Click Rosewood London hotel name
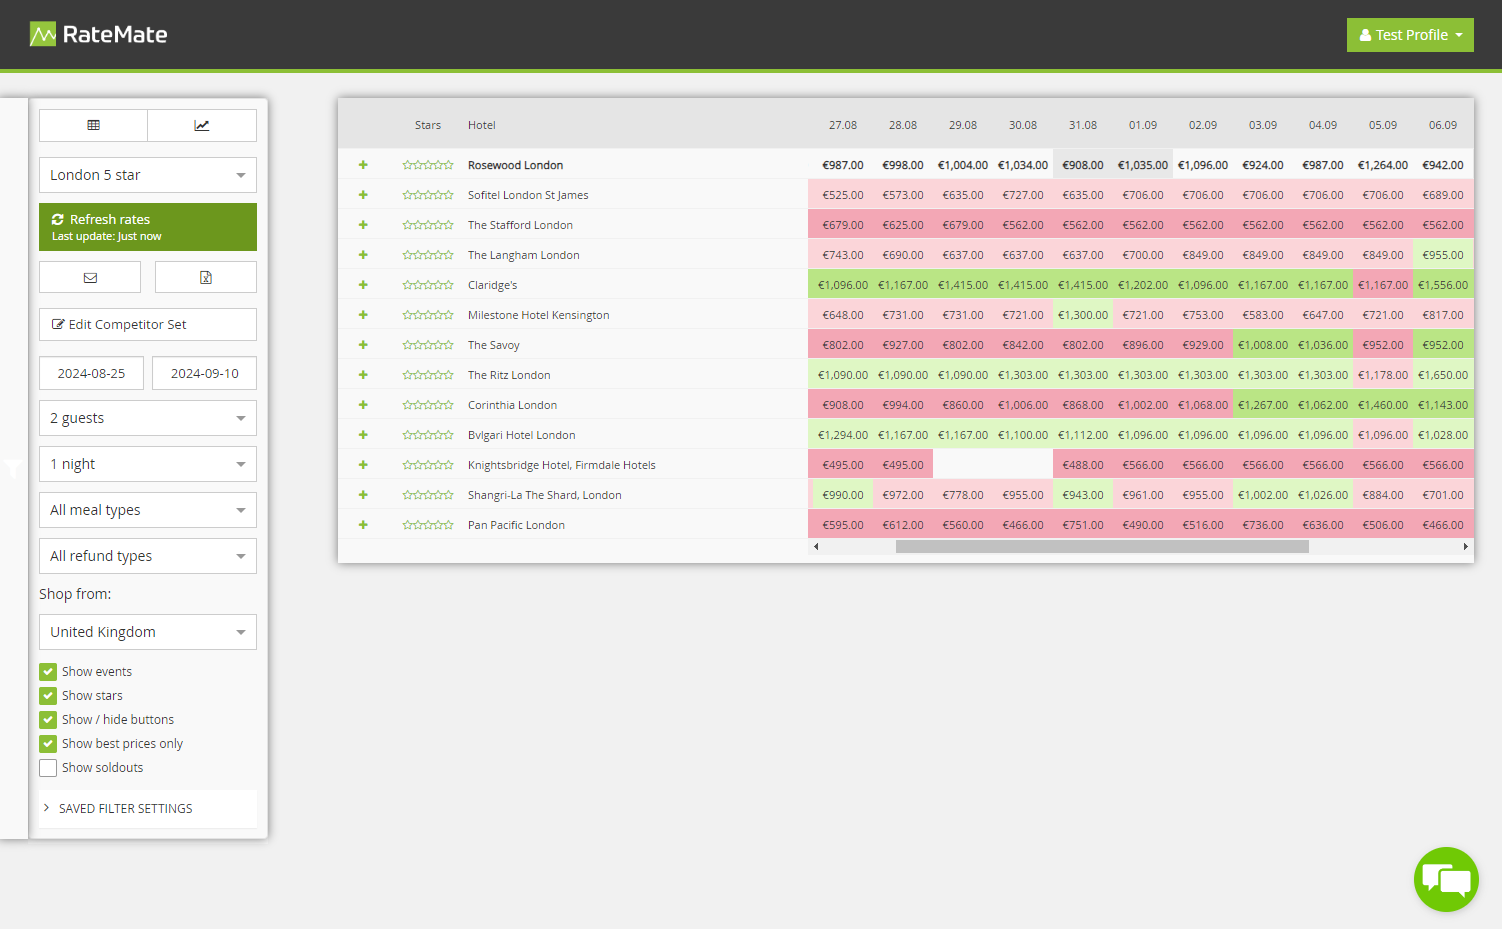The height and width of the screenshot is (929, 1502). pos(515,165)
